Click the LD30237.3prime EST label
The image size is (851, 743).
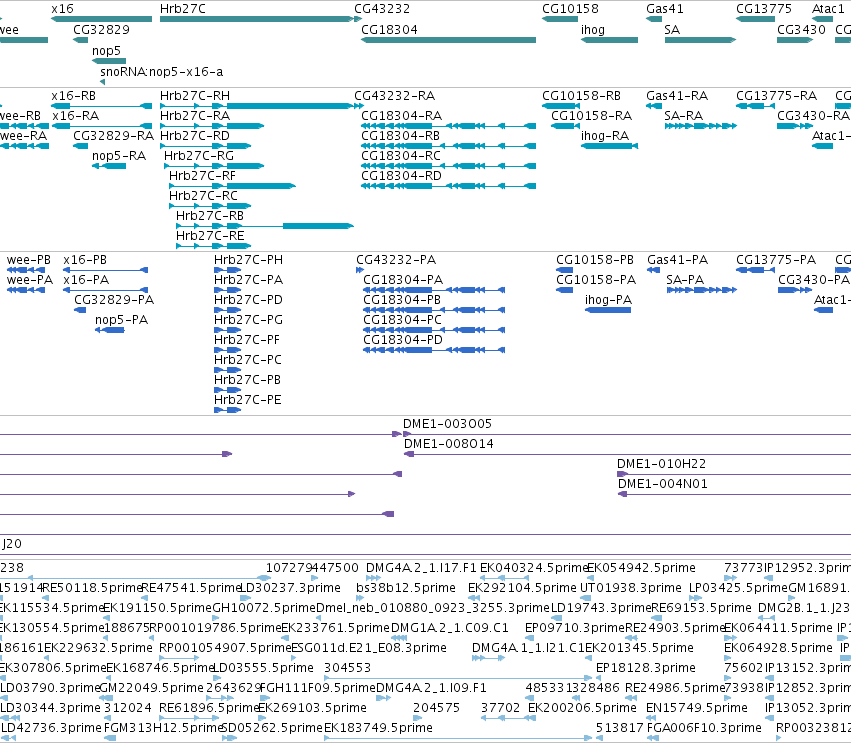(290, 588)
